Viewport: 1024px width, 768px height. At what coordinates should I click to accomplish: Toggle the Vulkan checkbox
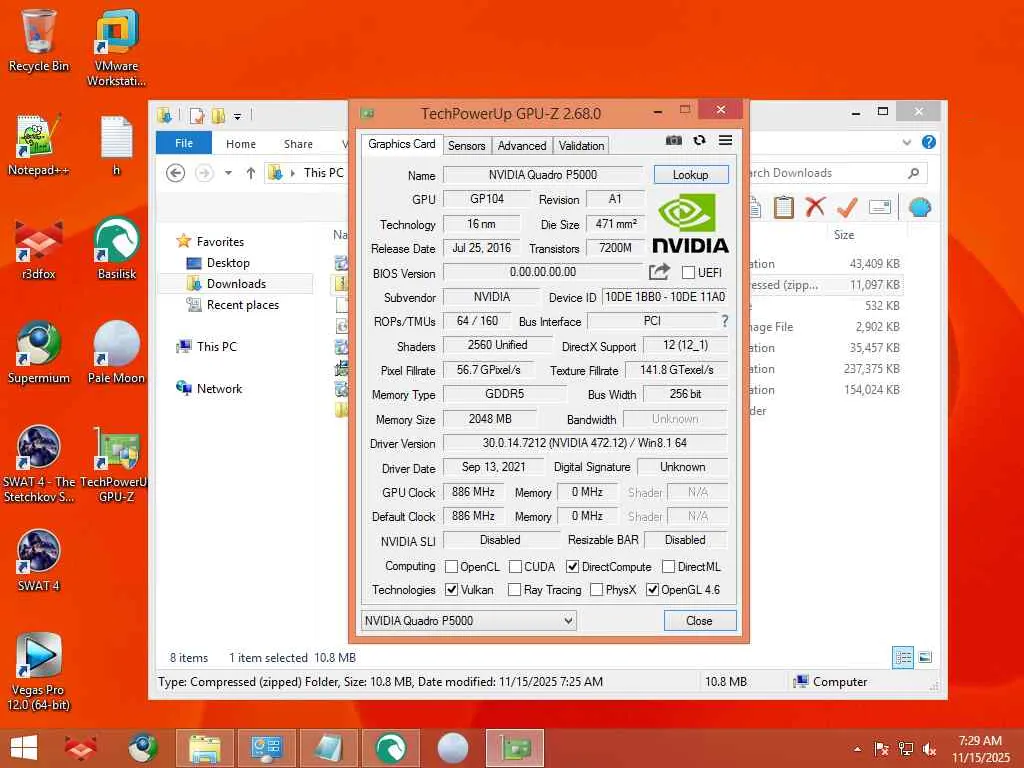click(x=451, y=590)
